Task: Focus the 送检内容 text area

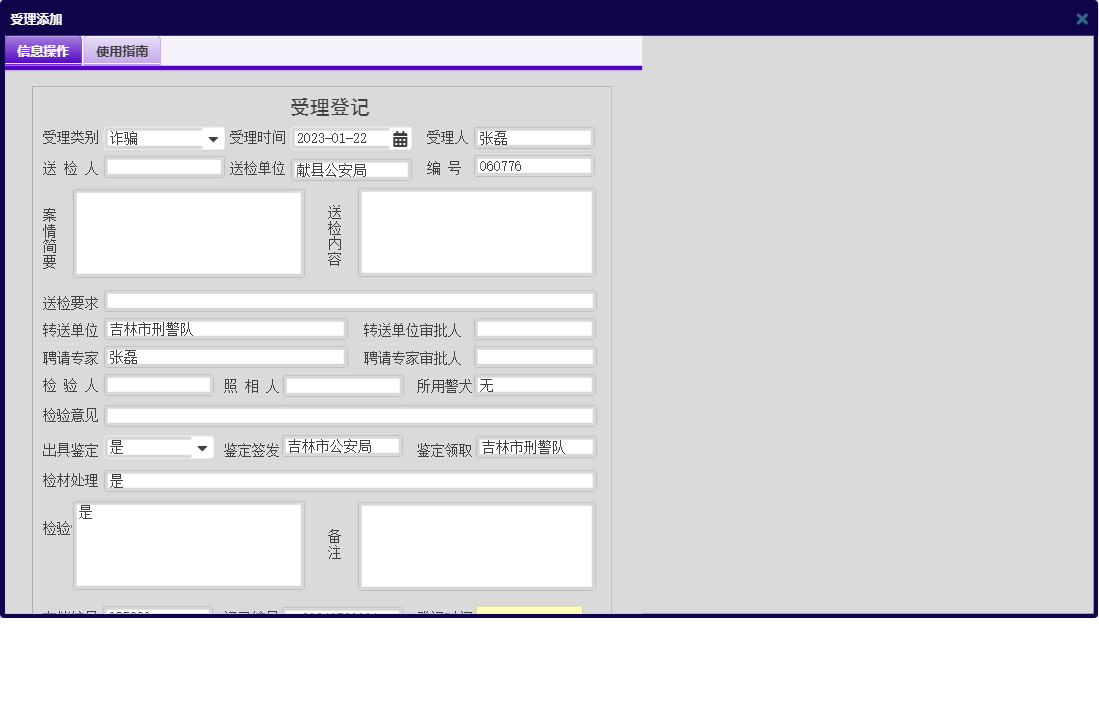Action: pos(476,232)
